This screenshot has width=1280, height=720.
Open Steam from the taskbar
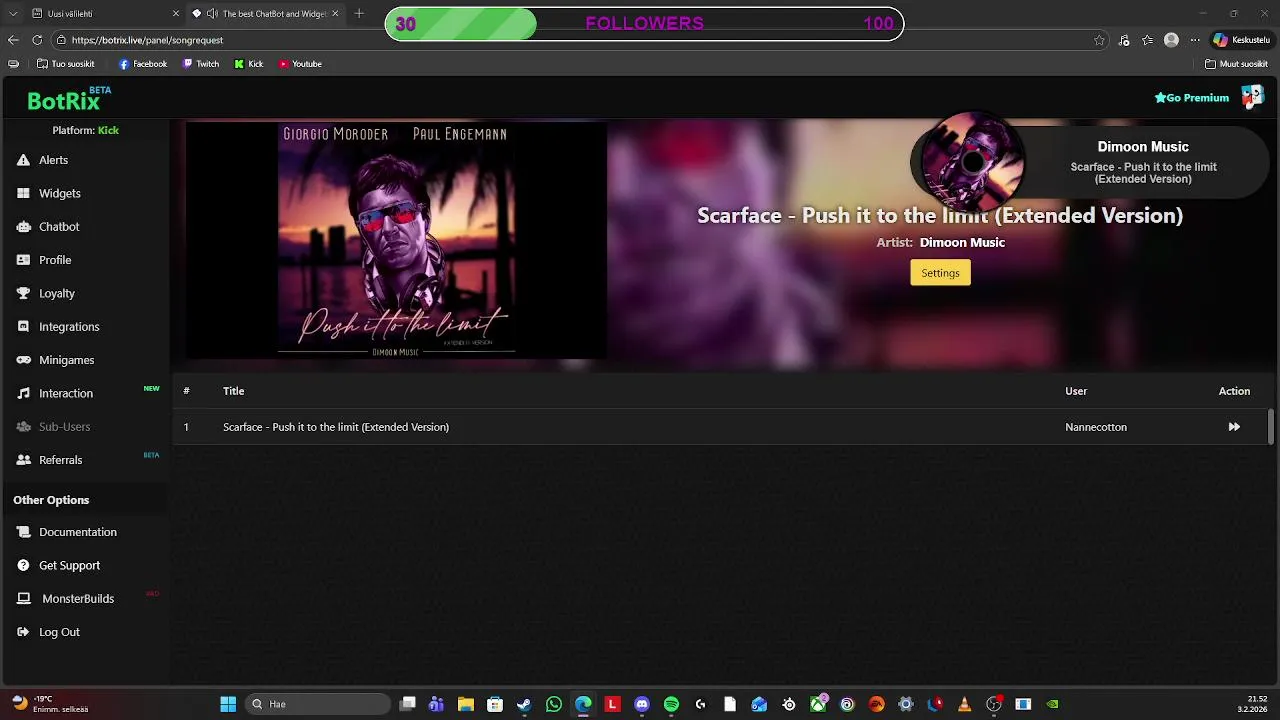[524, 704]
